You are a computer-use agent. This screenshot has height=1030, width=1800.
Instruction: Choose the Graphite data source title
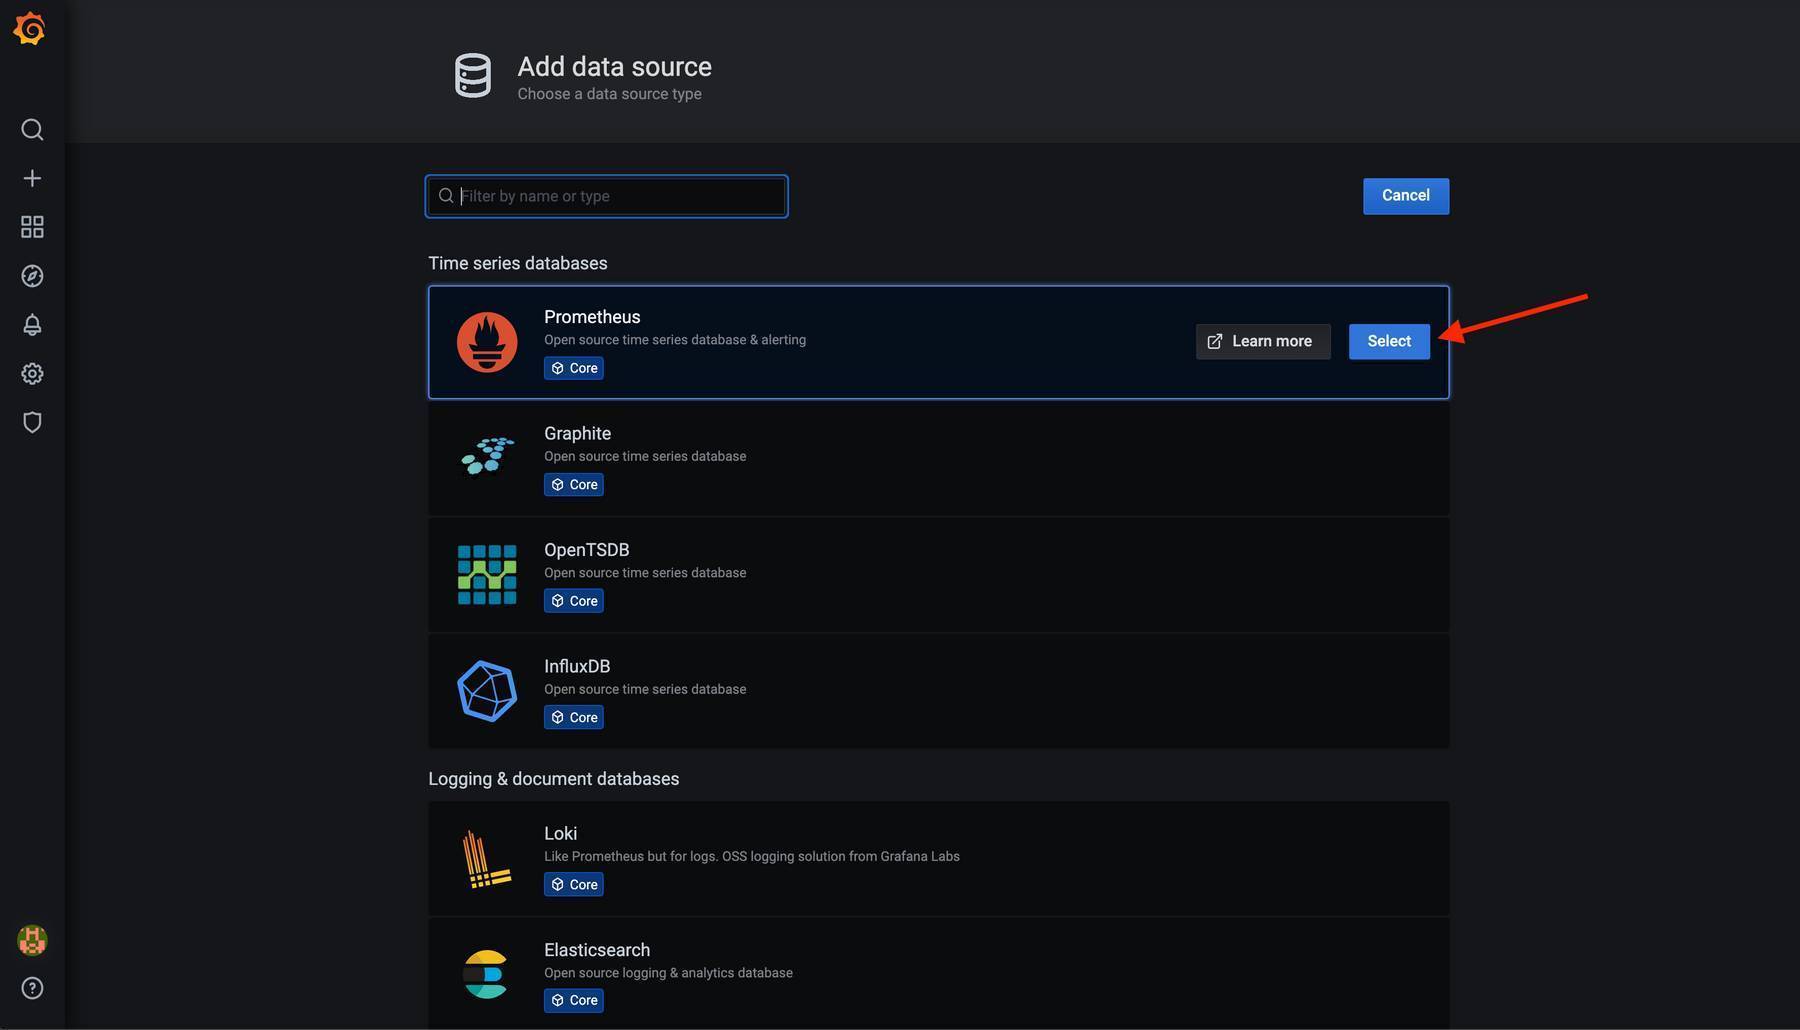577,434
